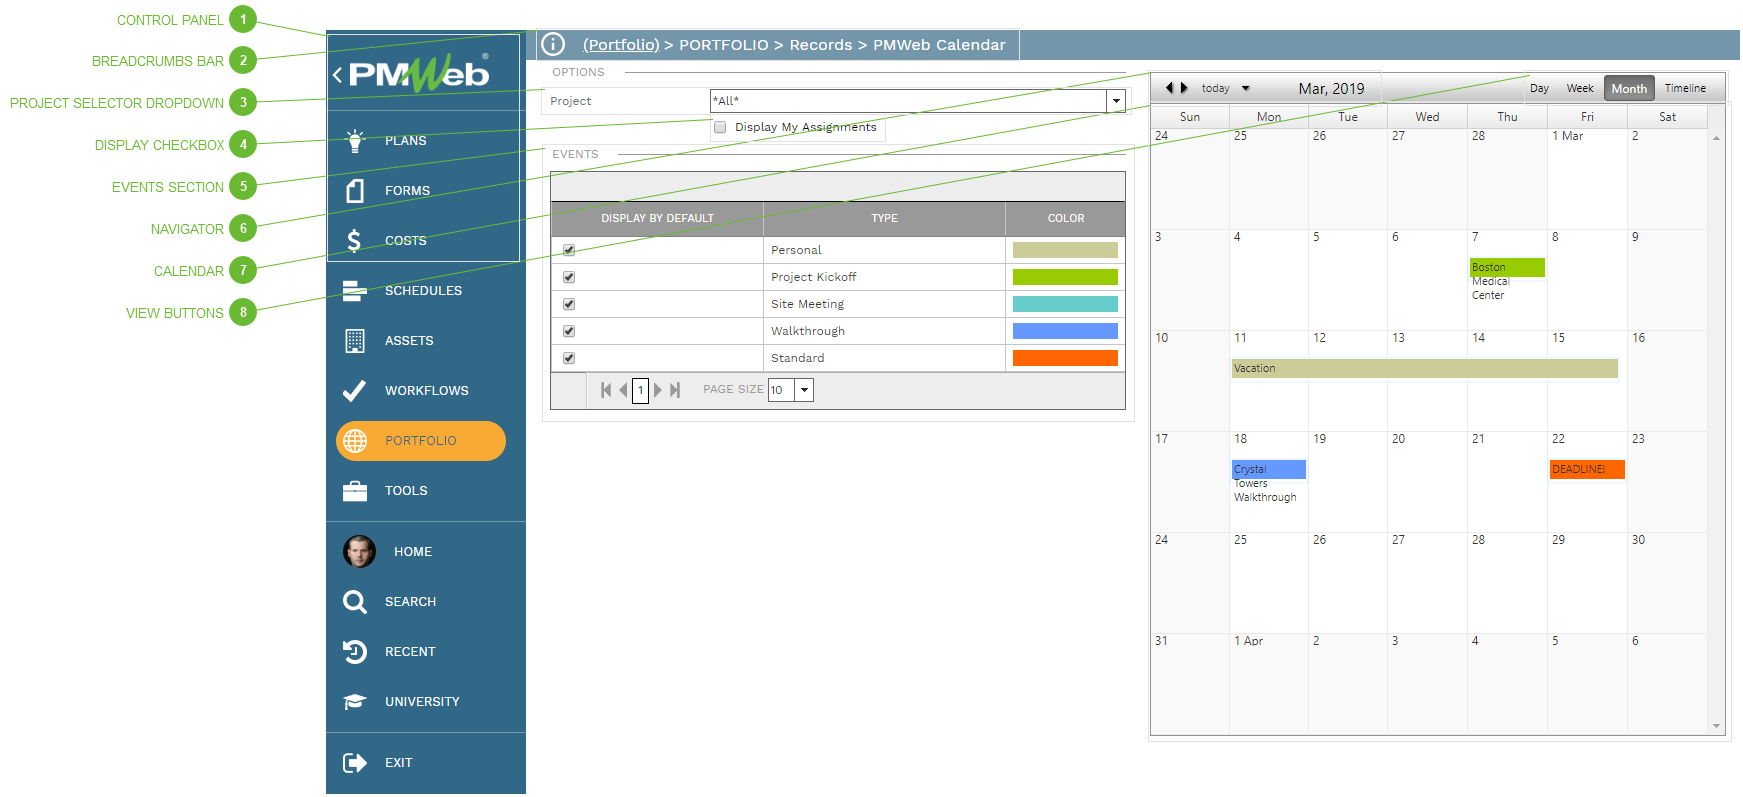Viewport: 1743px width, 797px height.
Task: Click the Plans lightbulb icon
Action: 355,140
